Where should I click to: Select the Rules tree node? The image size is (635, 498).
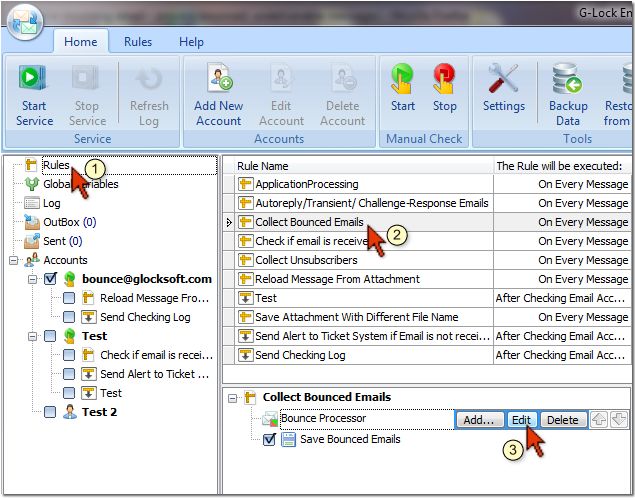[x=56, y=165]
